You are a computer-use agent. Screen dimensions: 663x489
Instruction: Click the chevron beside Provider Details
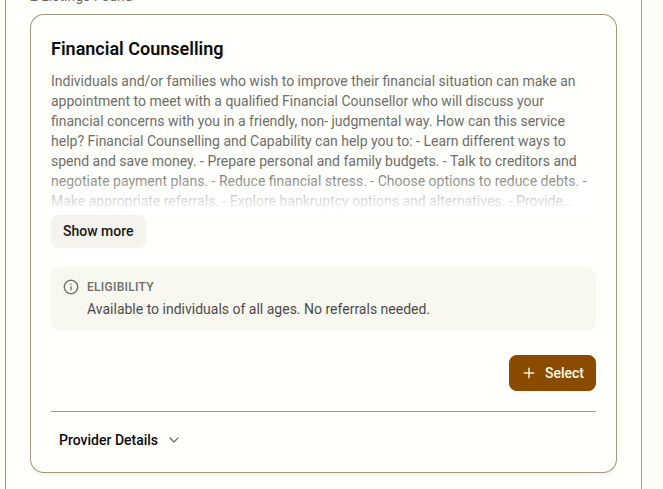point(174,440)
